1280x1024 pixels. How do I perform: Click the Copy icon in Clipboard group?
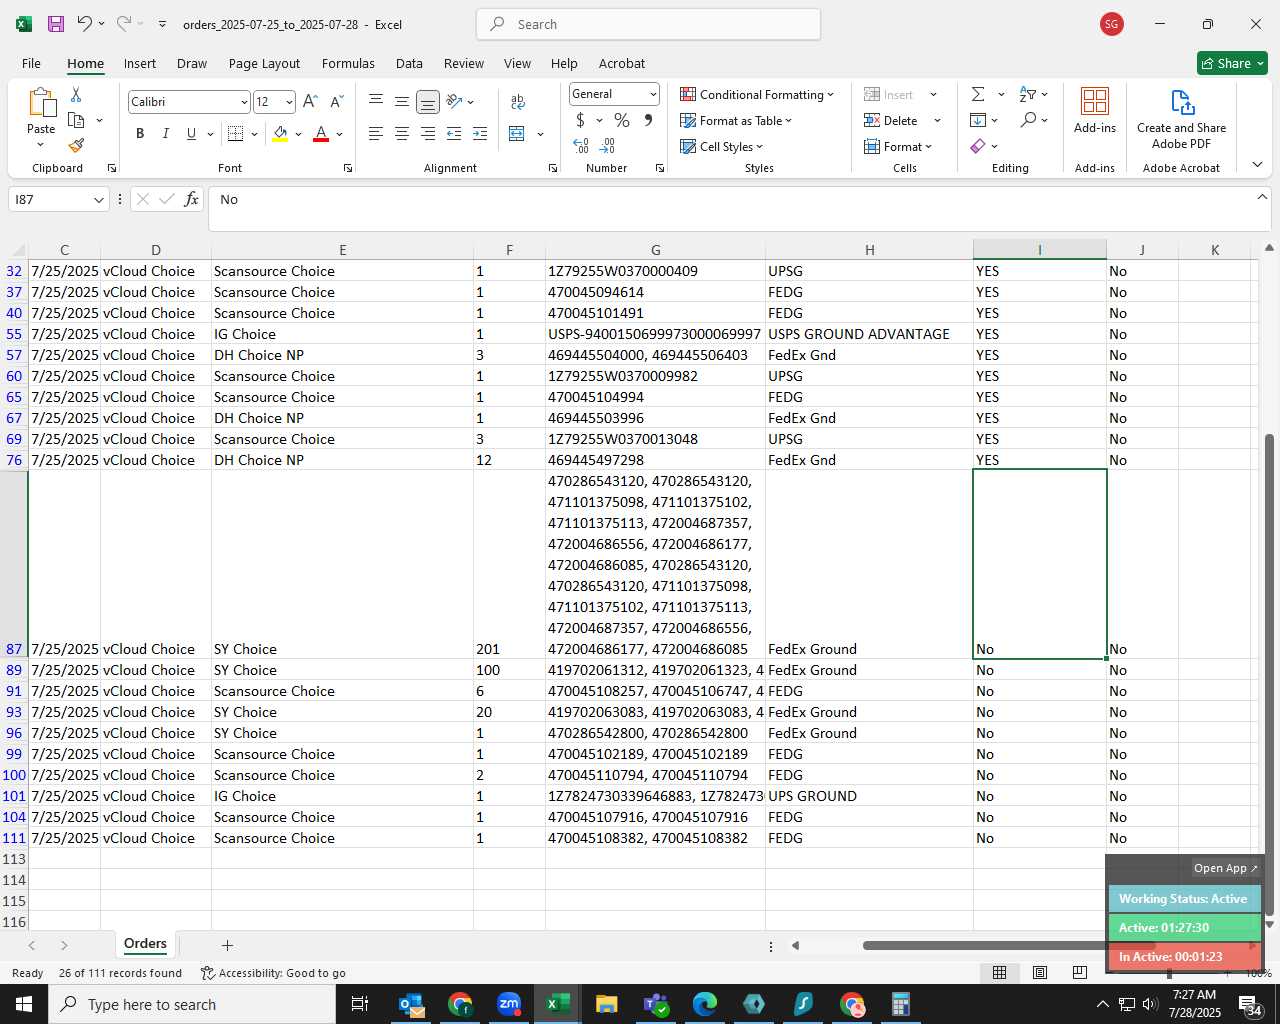pyautogui.click(x=76, y=120)
